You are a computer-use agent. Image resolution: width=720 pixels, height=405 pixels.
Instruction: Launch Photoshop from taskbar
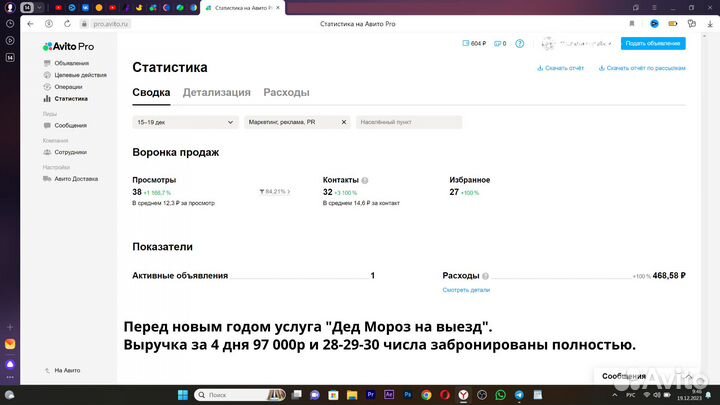click(x=408, y=395)
